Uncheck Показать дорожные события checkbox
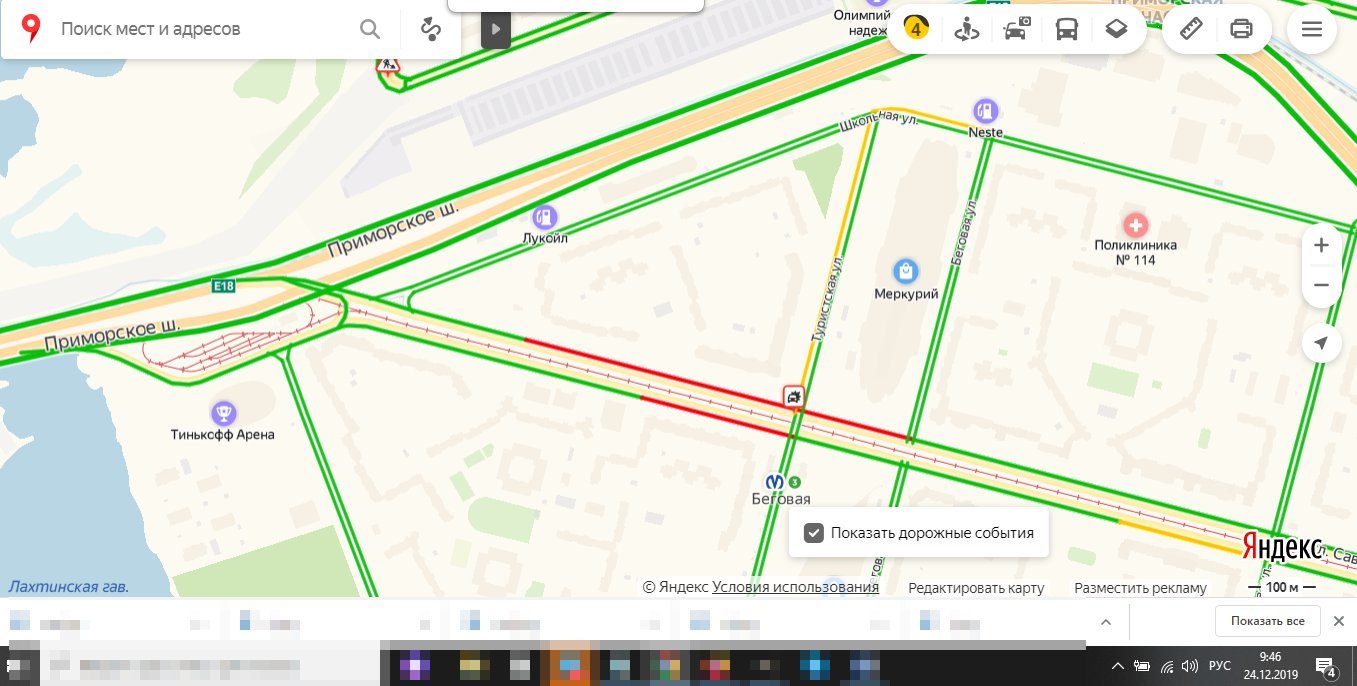Screen dimensions: 1357x686 pyautogui.click(x=814, y=533)
